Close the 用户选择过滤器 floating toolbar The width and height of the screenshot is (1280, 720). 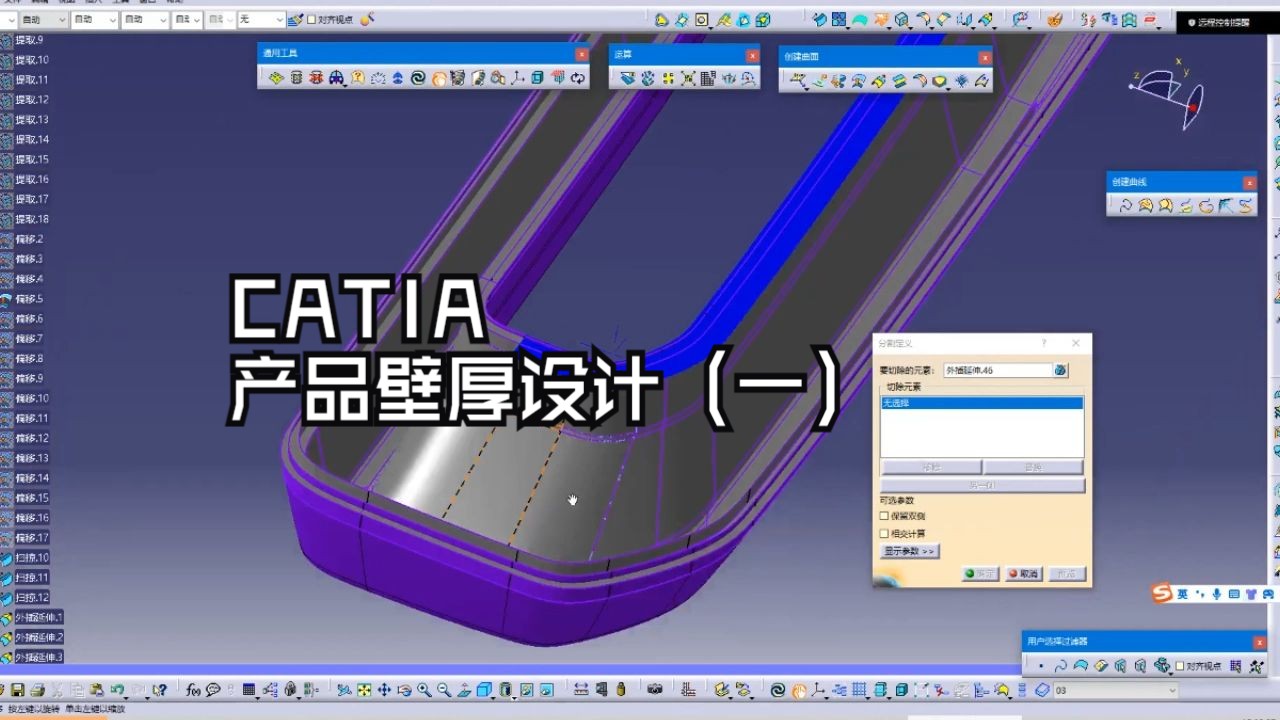[1259, 643]
